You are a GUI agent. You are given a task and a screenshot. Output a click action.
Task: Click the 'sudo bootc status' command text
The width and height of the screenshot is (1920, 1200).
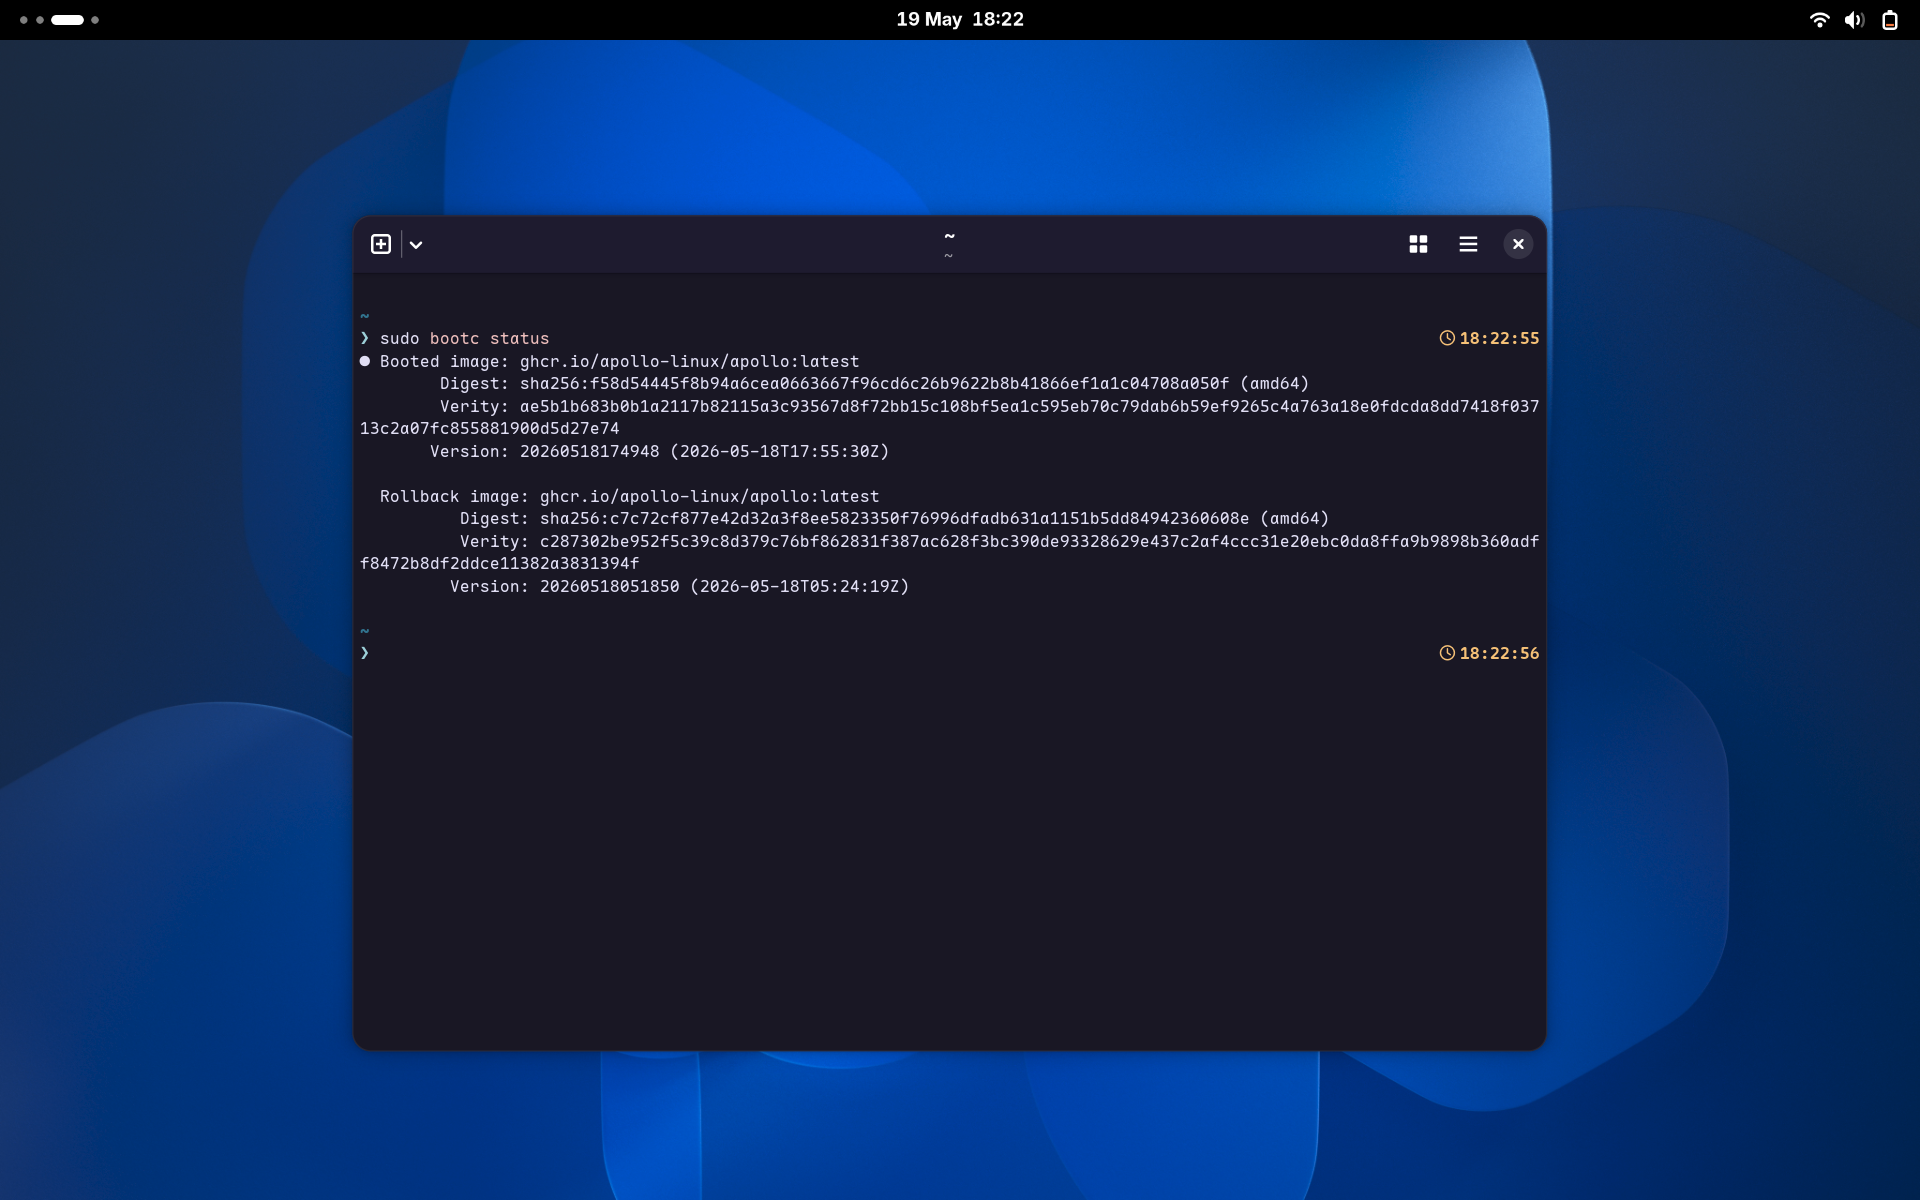click(464, 339)
